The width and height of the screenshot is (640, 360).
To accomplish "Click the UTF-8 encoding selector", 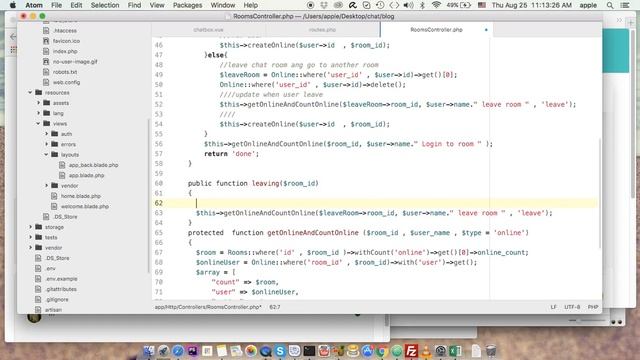I will click(x=572, y=307).
